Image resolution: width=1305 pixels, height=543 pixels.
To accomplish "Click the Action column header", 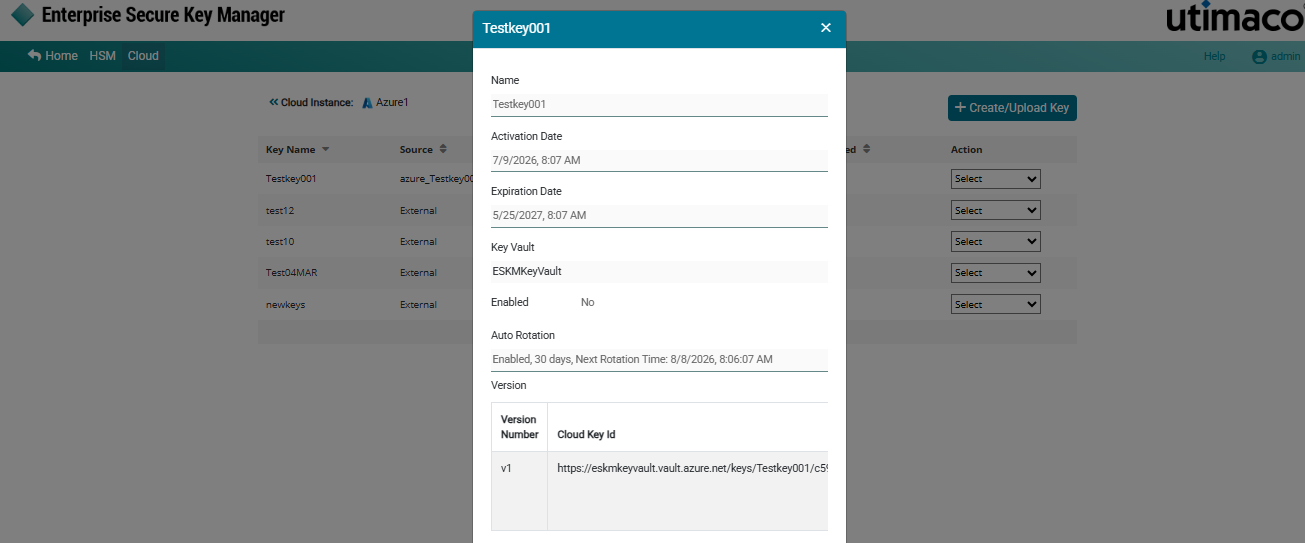I will (966, 150).
